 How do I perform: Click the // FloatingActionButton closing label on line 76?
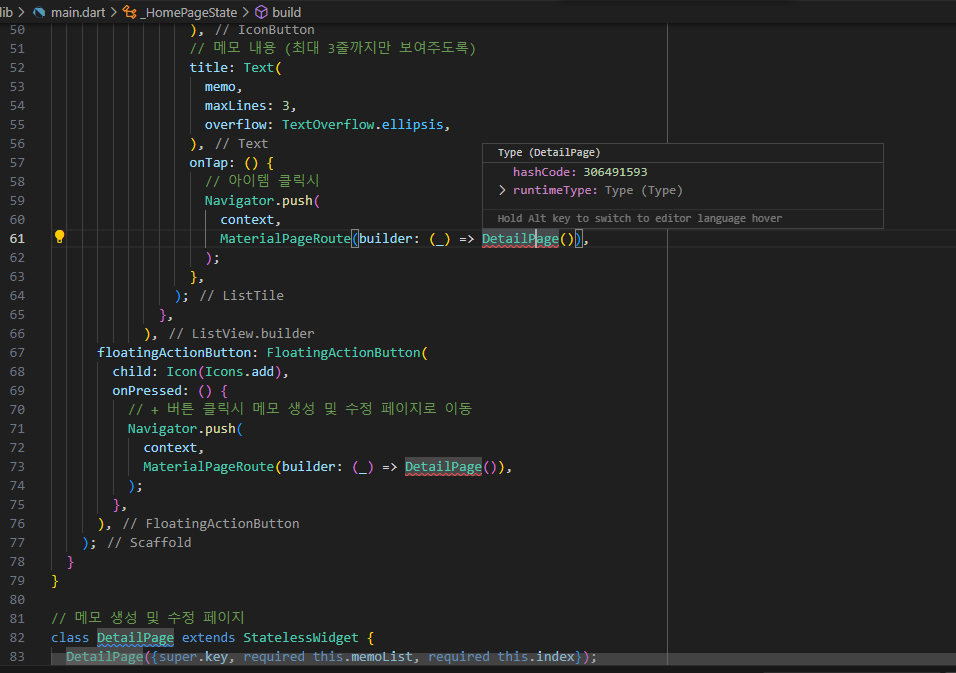click(211, 524)
